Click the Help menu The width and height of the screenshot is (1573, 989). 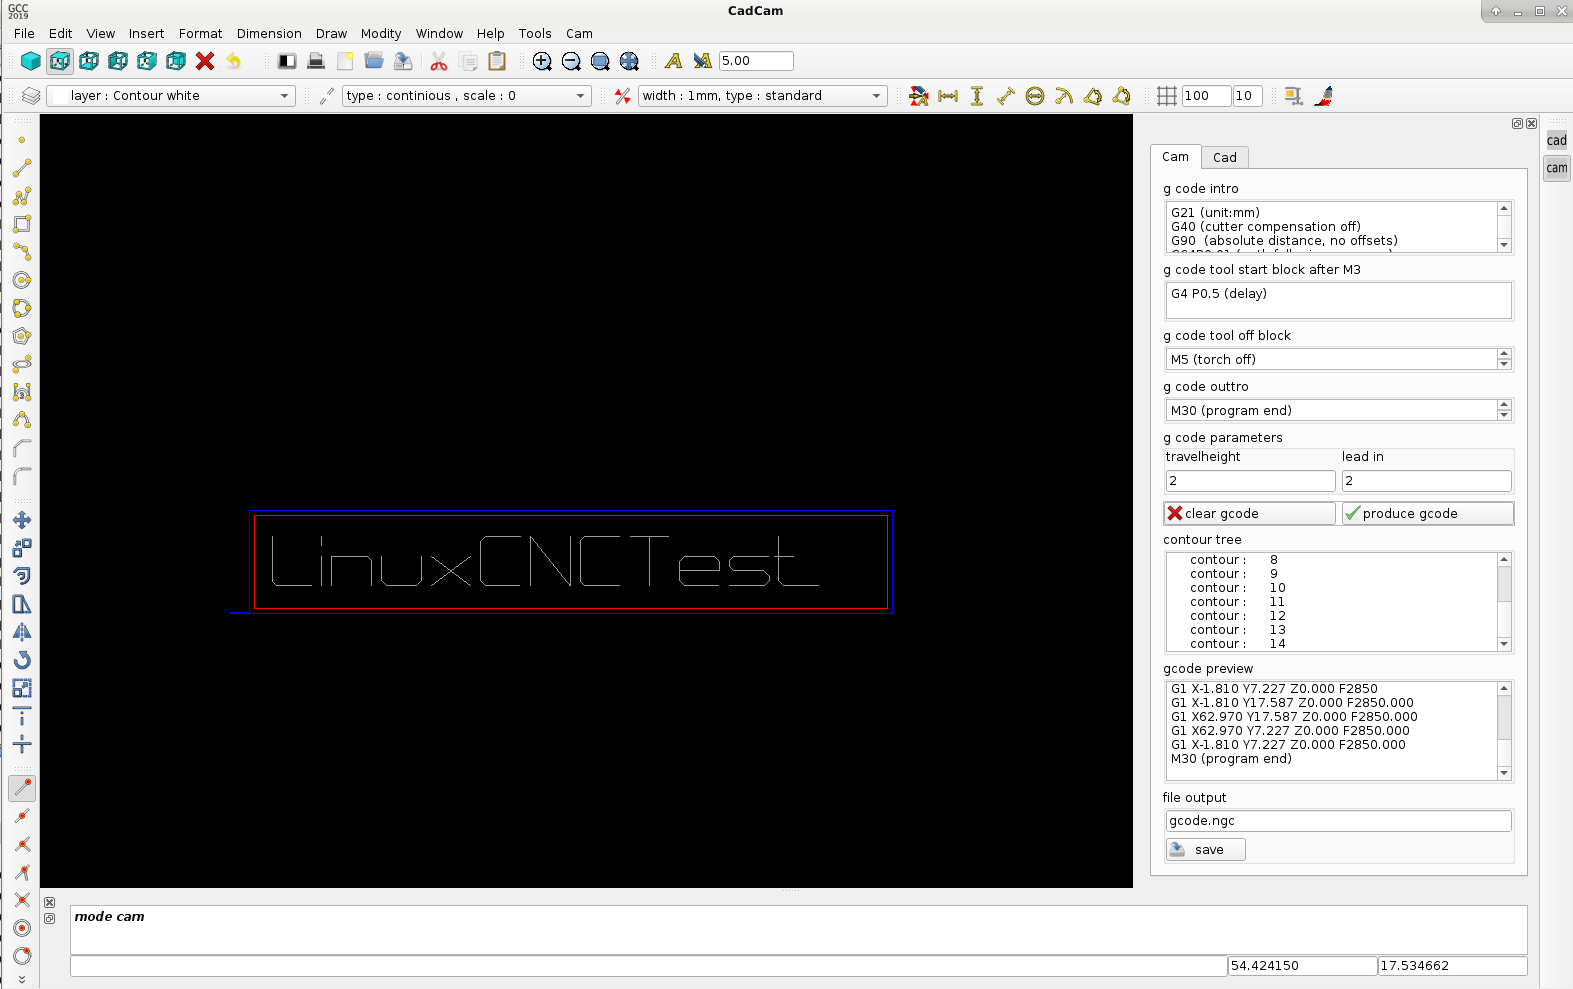click(490, 33)
